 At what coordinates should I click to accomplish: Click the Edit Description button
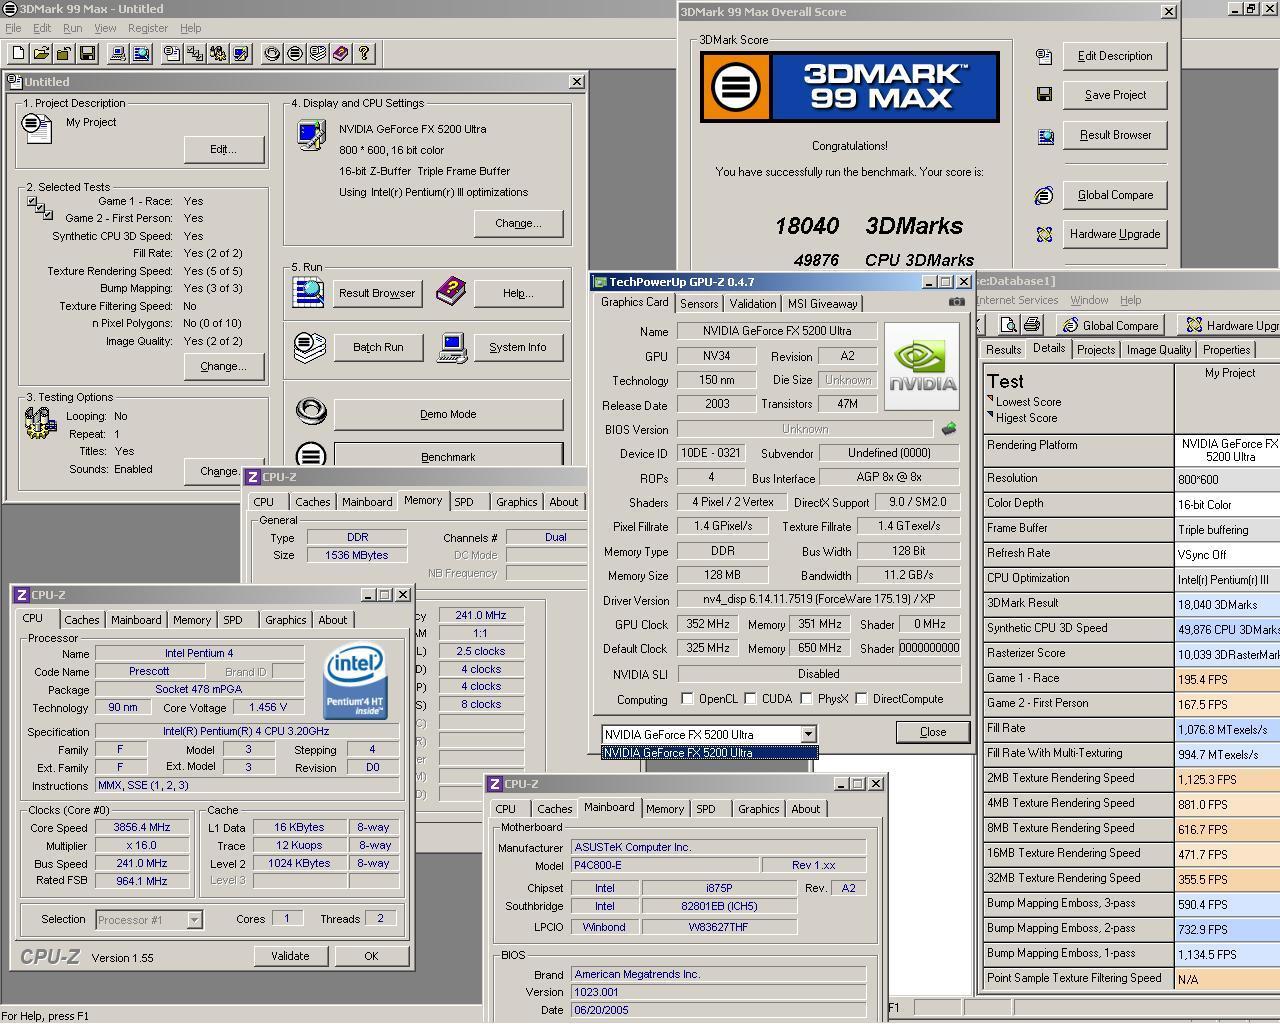[1115, 56]
